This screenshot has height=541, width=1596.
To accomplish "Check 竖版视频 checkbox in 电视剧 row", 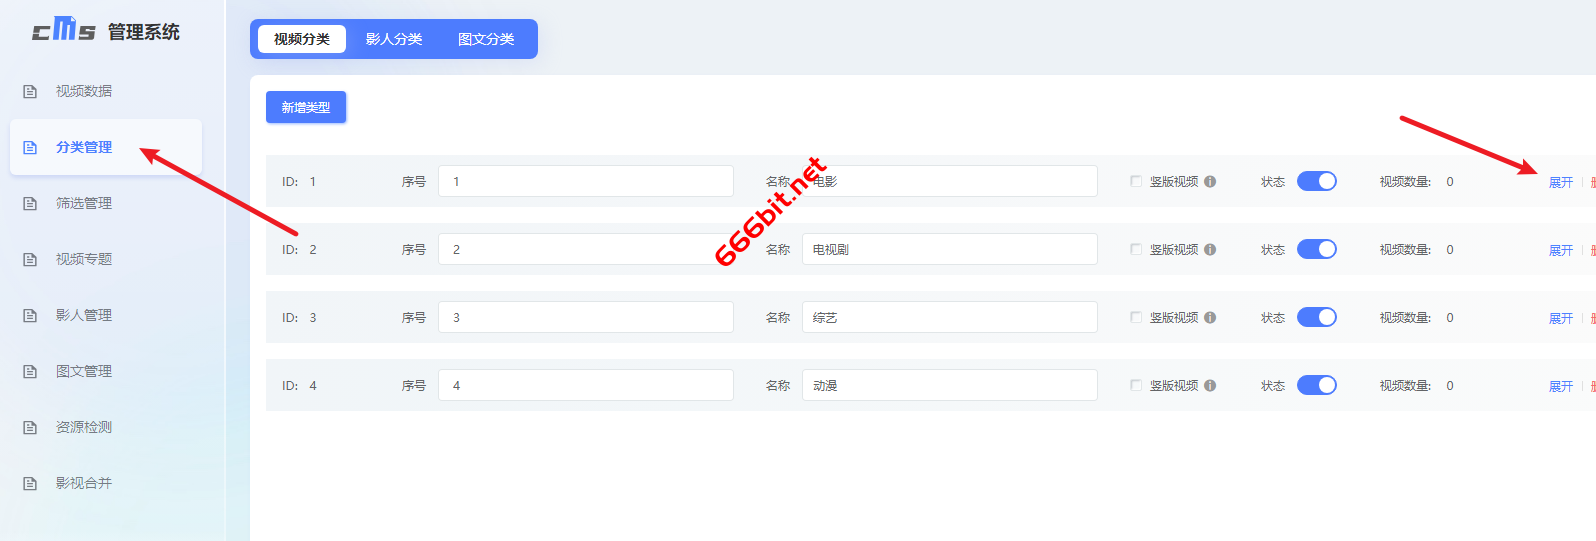I will click(x=1136, y=249).
